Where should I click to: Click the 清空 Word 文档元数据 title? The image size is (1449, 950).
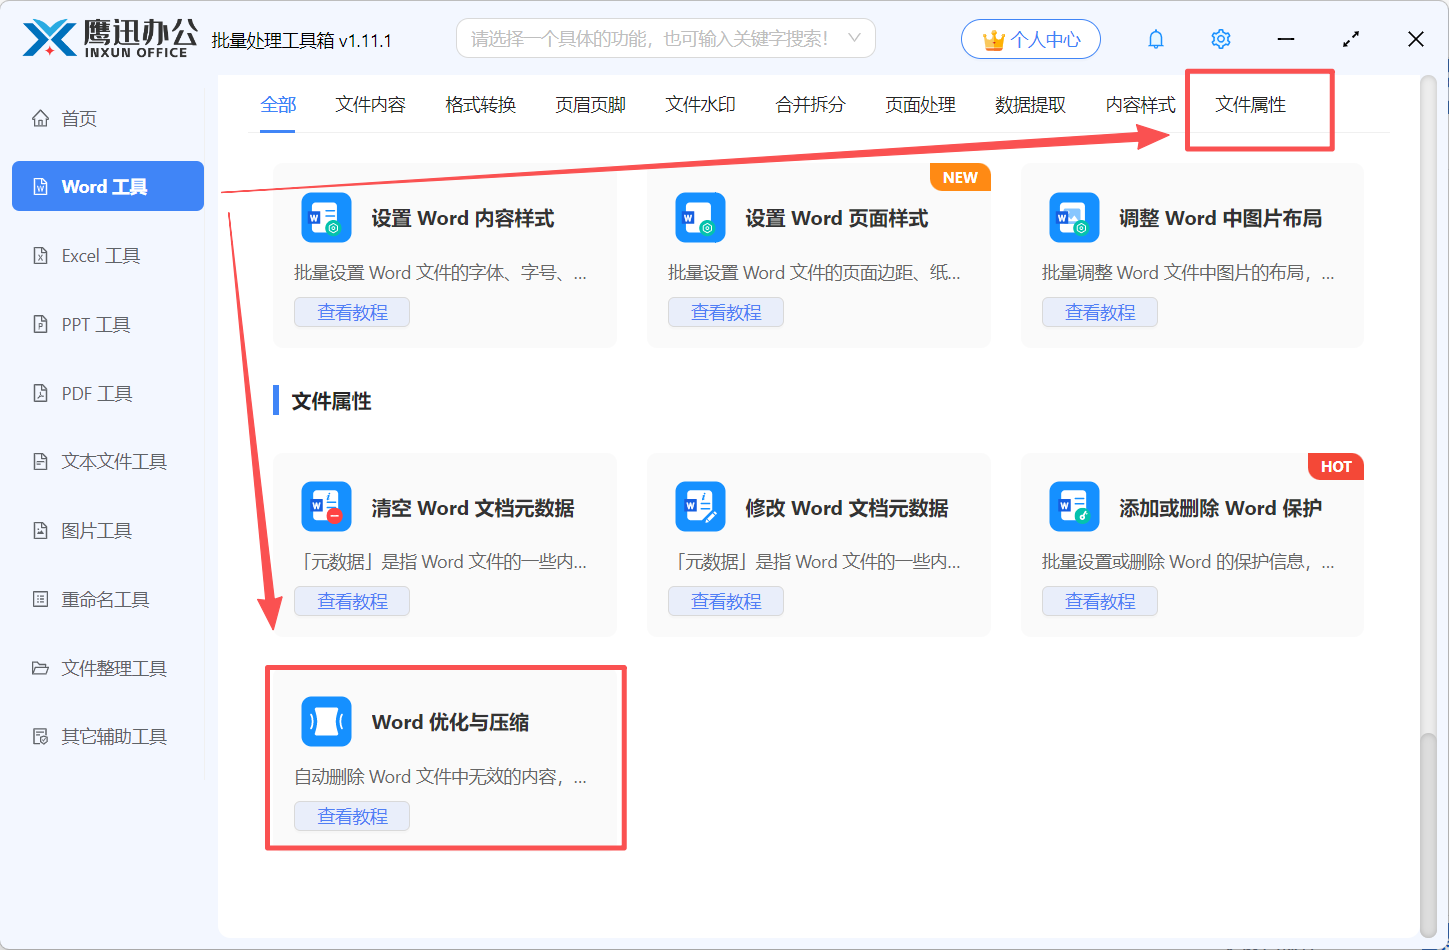[x=473, y=508]
